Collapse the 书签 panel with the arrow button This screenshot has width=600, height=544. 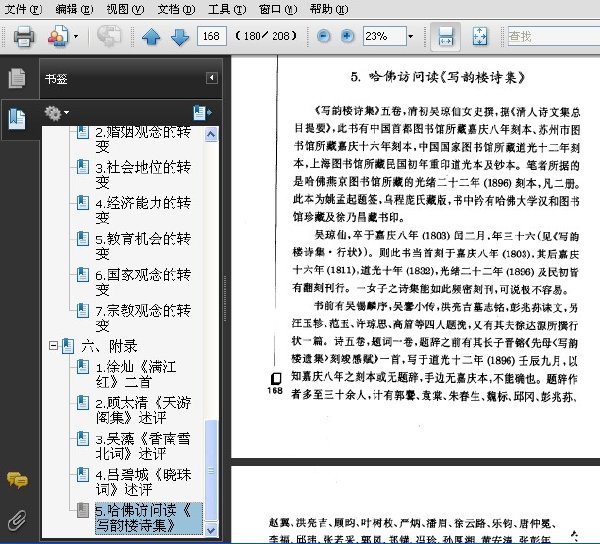pyautogui.click(x=212, y=78)
